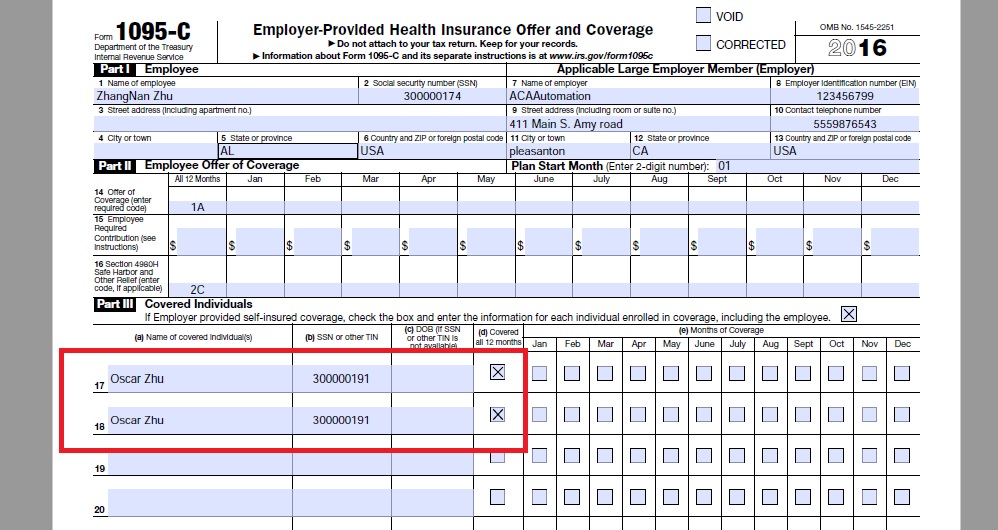Click the empty employee city or town field
Screen dimensions: 998x530
[x=155, y=151]
